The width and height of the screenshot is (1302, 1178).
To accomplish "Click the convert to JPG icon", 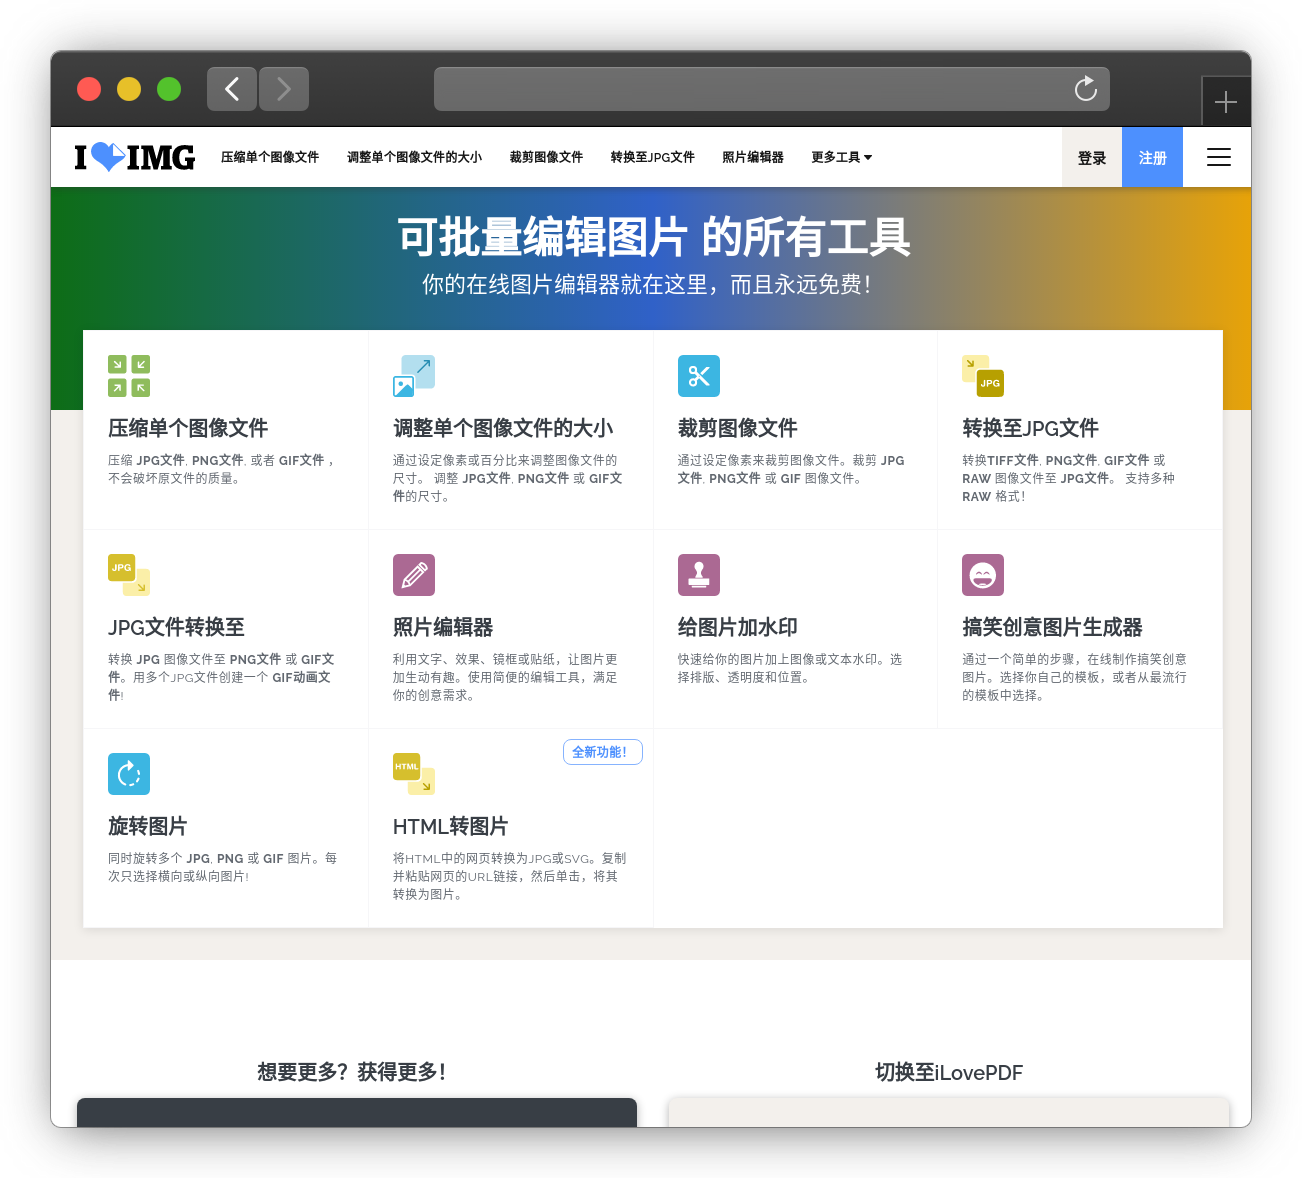I will (982, 376).
